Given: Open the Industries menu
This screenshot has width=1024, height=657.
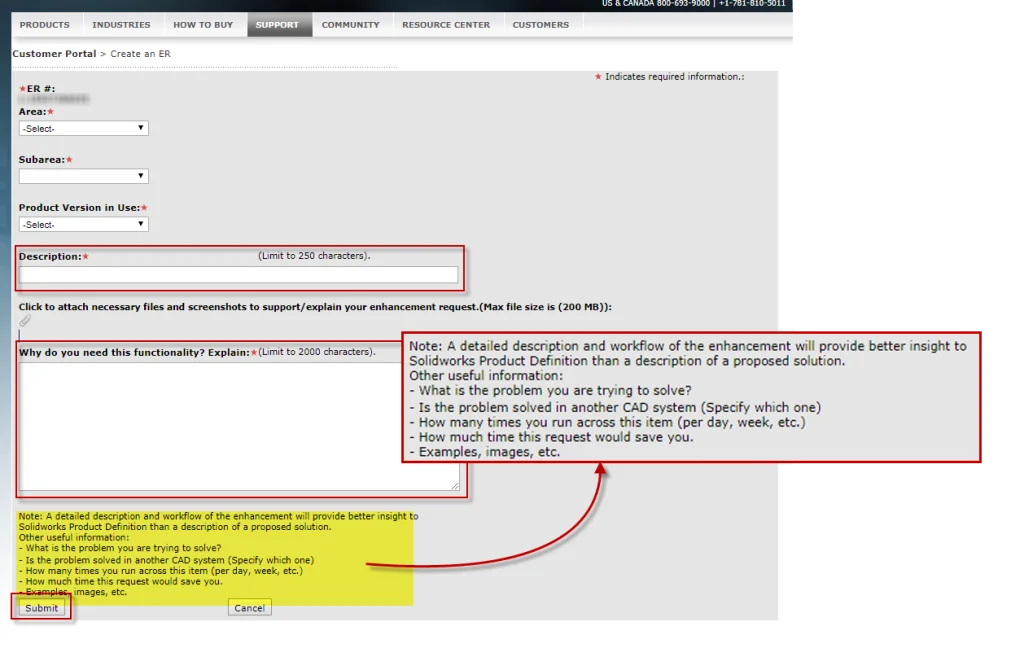Looking at the screenshot, I should point(121,25).
